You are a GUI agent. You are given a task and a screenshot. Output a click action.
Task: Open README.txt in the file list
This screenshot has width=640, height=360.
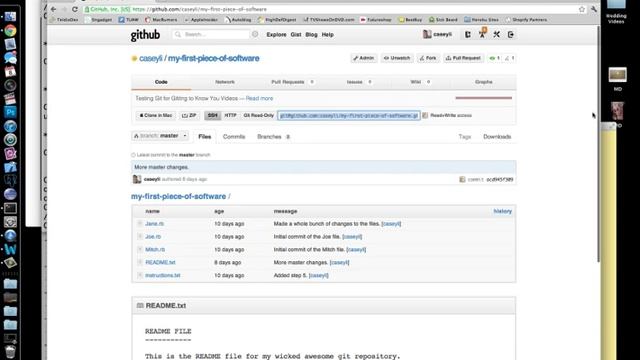pyautogui.click(x=160, y=262)
